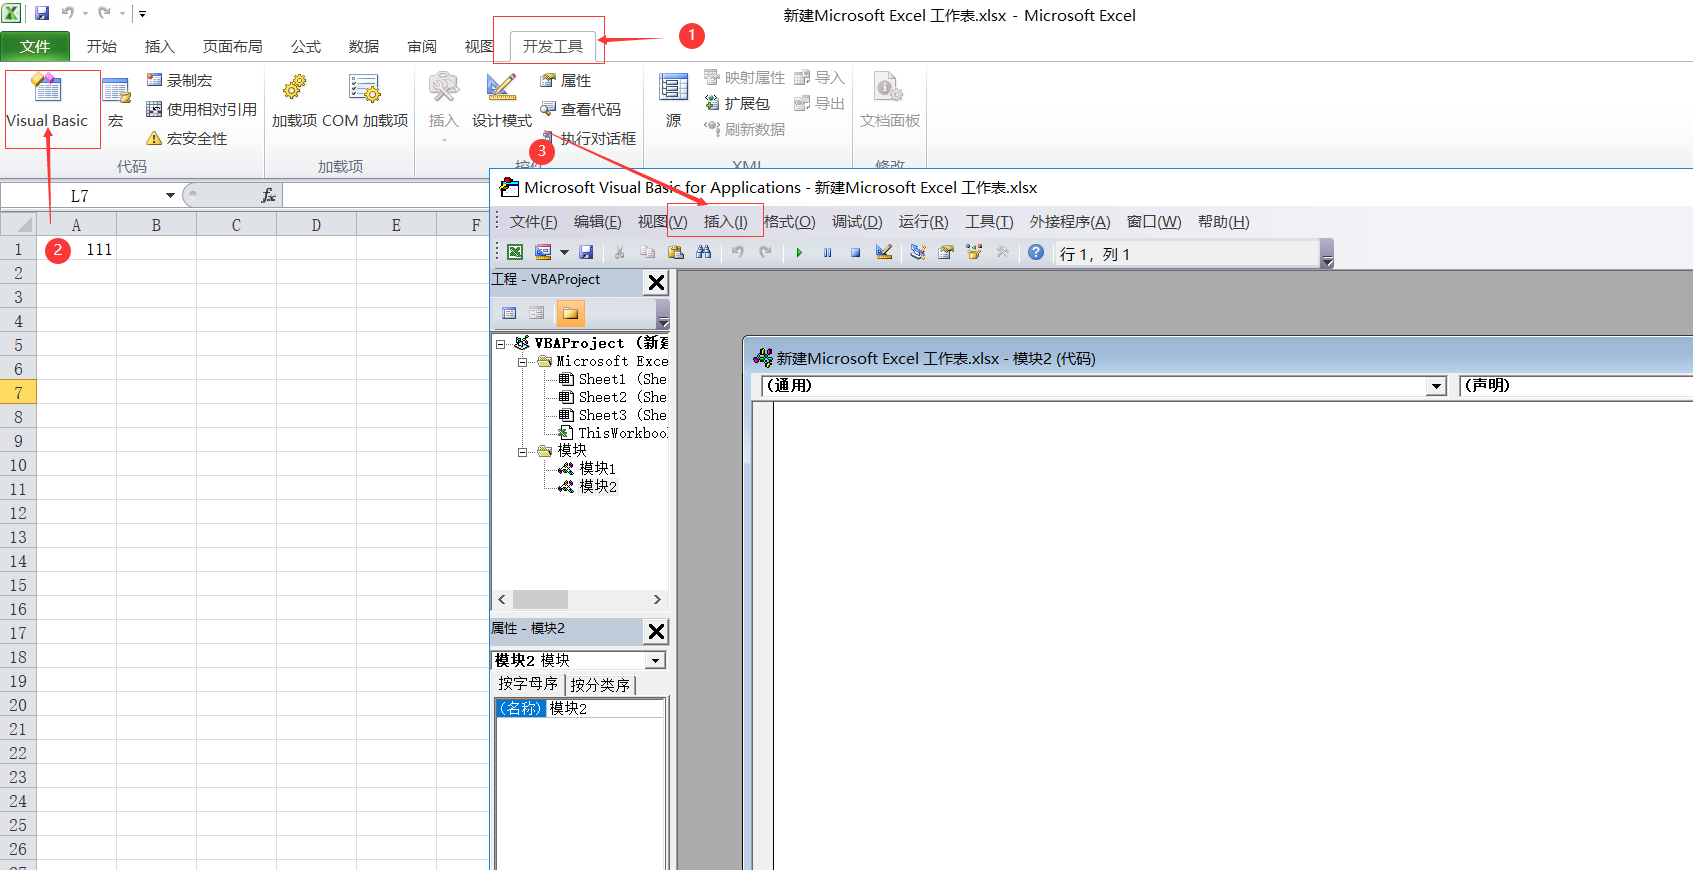Open VBA 调试(D) menu
Image resolution: width=1693 pixels, height=870 pixels.
(x=857, y=222)
